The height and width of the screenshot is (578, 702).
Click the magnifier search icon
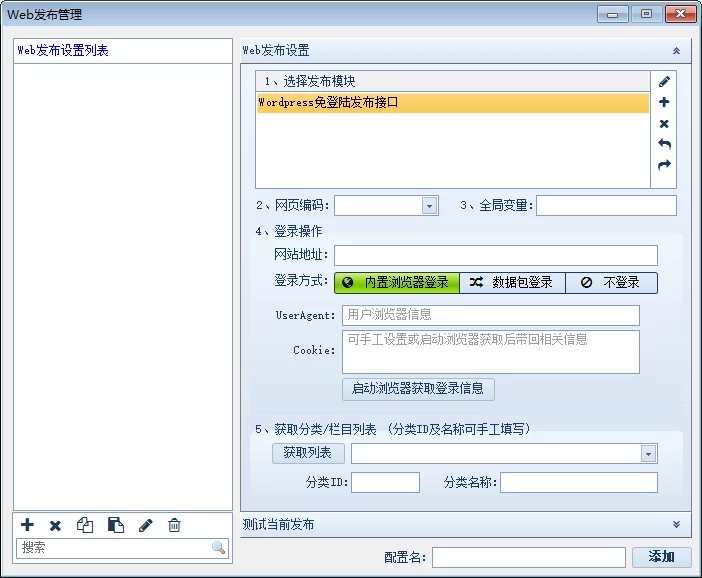pyautogui.click(x=218, y=547)
